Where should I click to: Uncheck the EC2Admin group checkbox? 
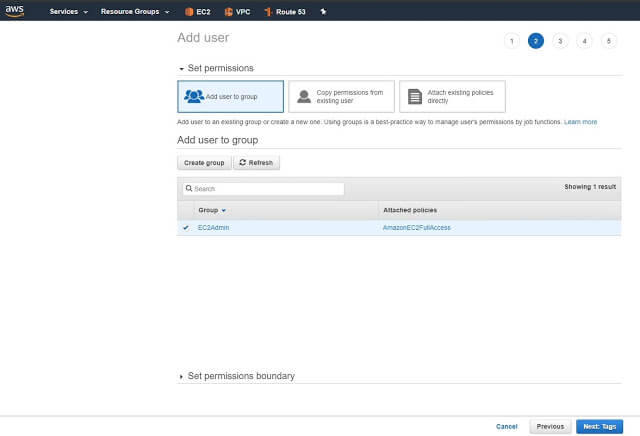point(186,228)
